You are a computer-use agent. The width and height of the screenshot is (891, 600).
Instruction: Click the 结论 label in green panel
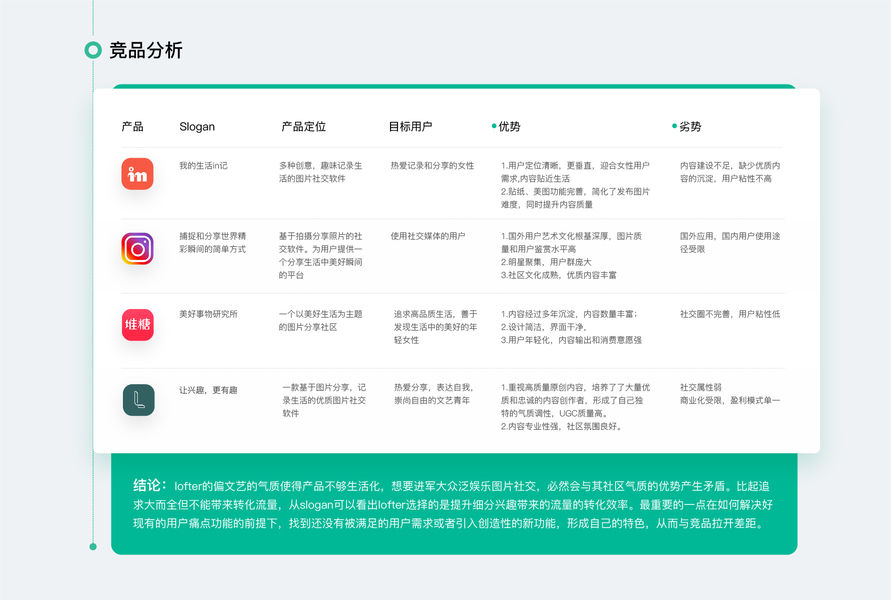tap(149, 485)
